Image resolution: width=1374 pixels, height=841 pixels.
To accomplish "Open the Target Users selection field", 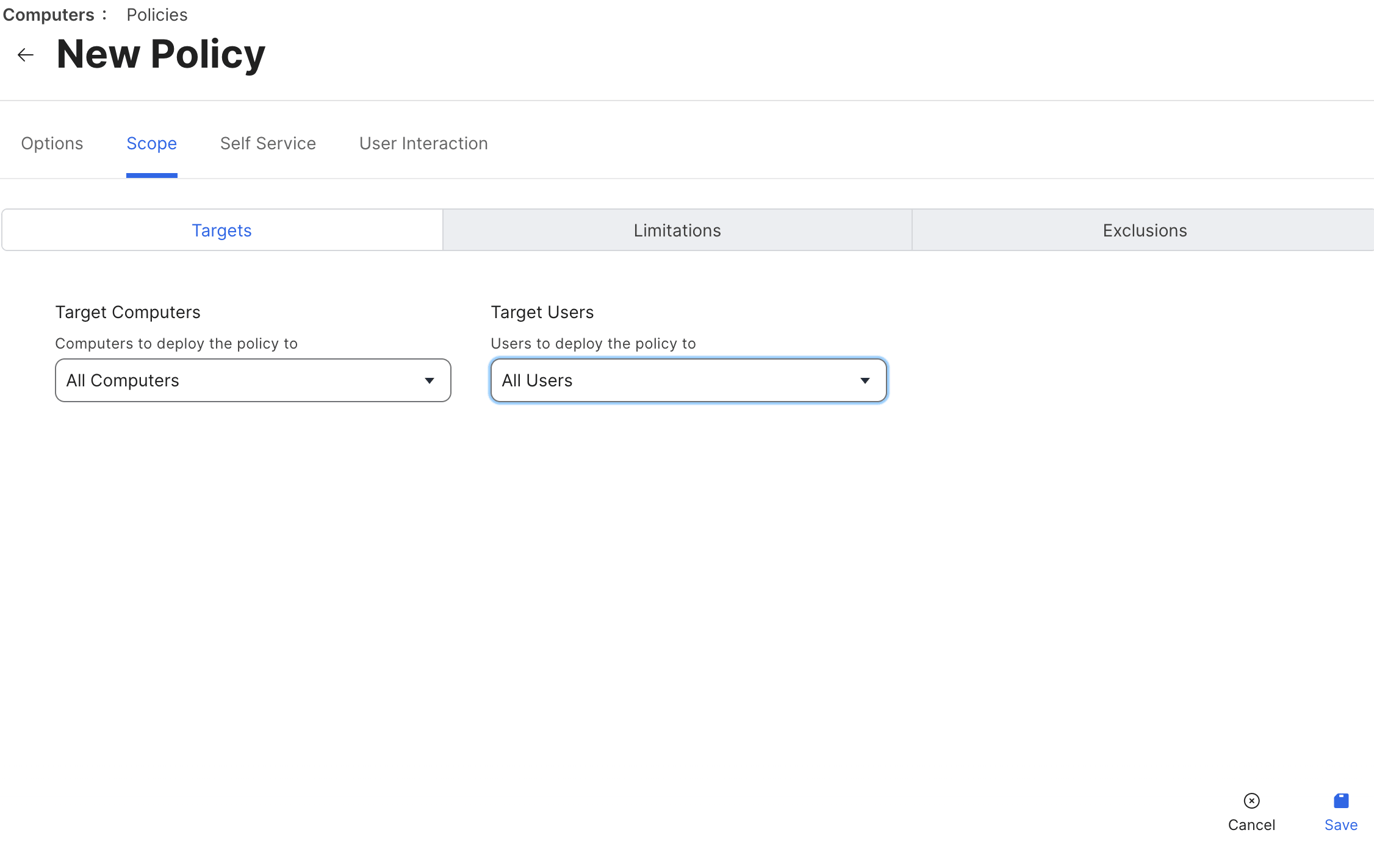I will [x=675, y=381].
